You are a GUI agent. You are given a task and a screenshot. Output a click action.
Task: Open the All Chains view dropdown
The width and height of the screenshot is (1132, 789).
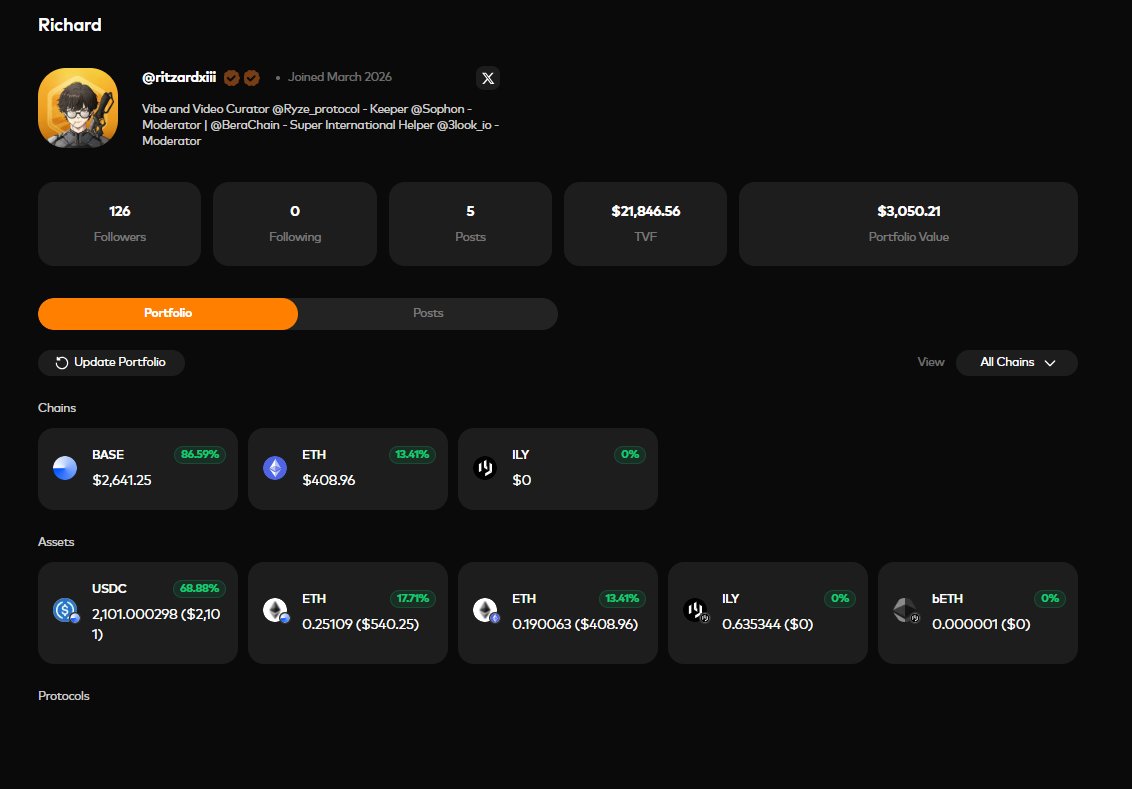[x=1016, y=363]
